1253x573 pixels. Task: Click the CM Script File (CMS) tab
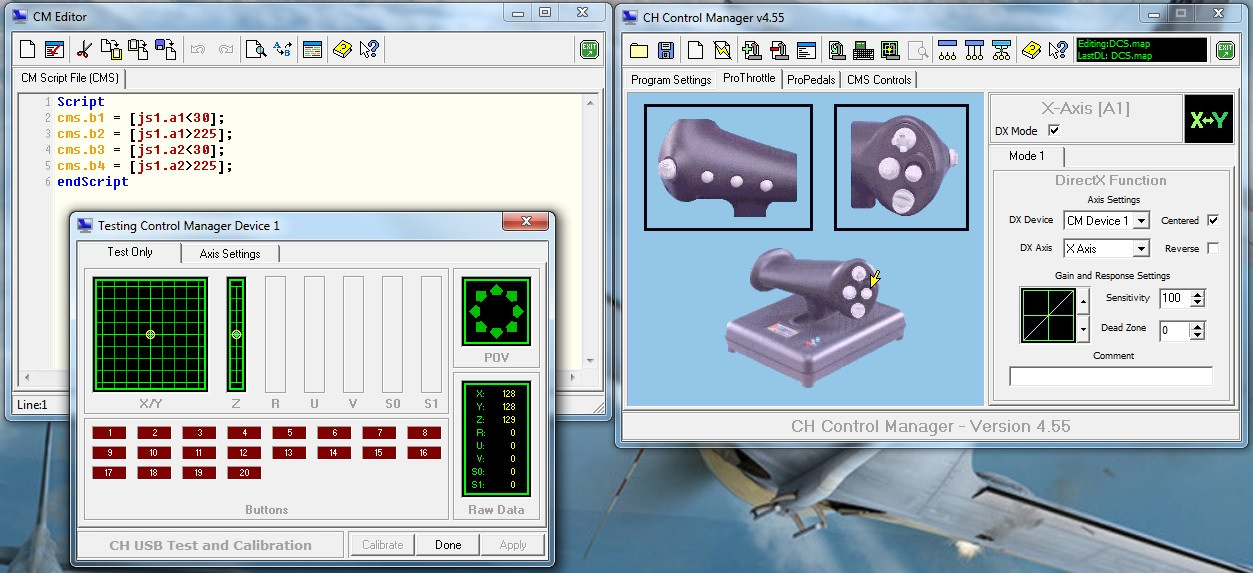coord(70,78)
